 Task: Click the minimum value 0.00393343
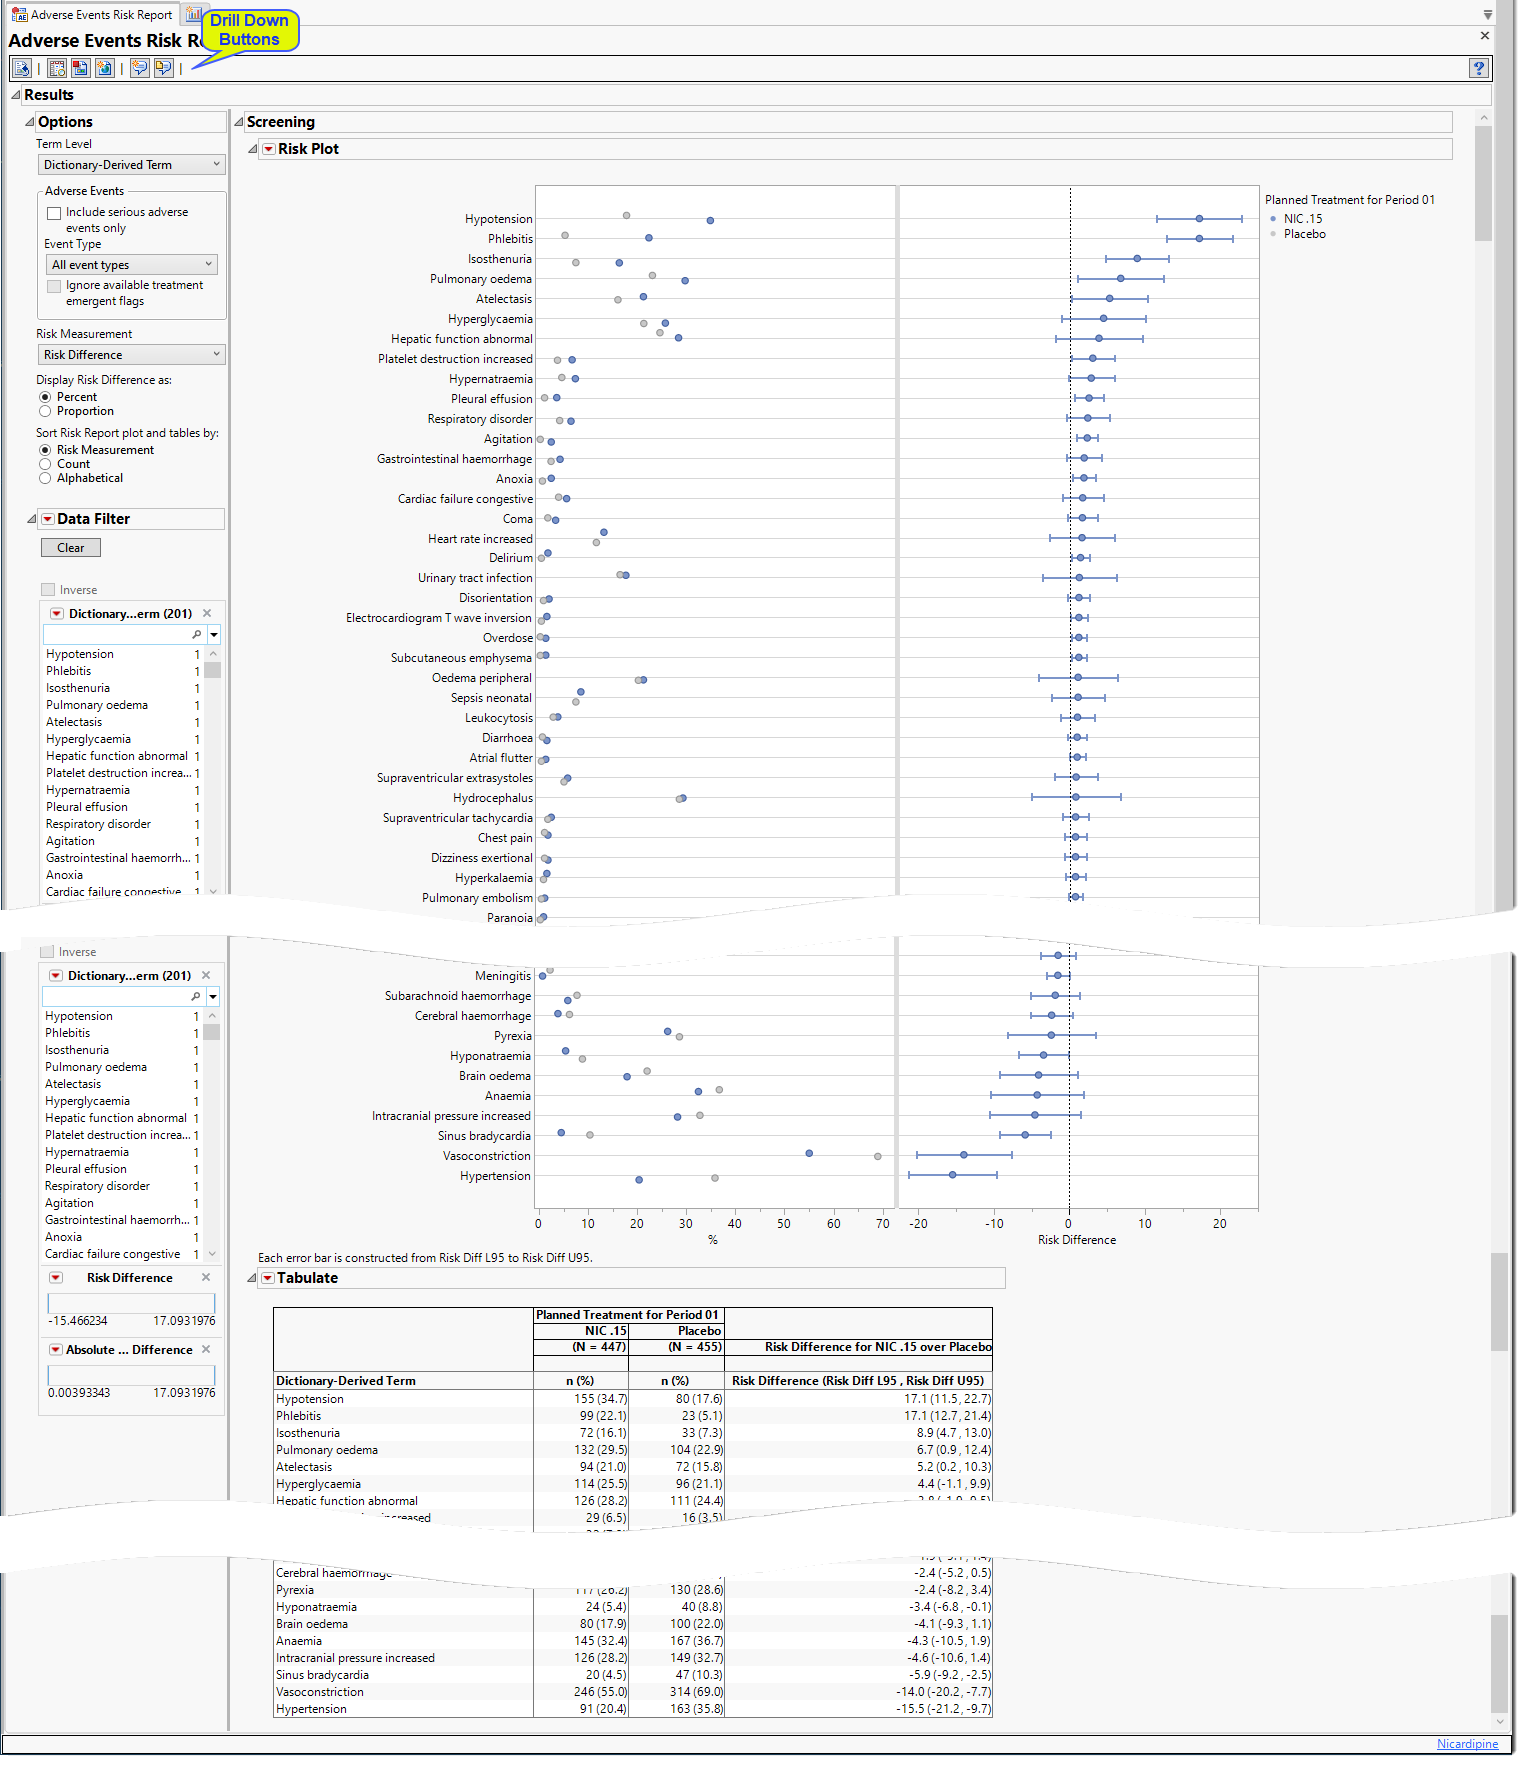click(x=79, y=1393)
